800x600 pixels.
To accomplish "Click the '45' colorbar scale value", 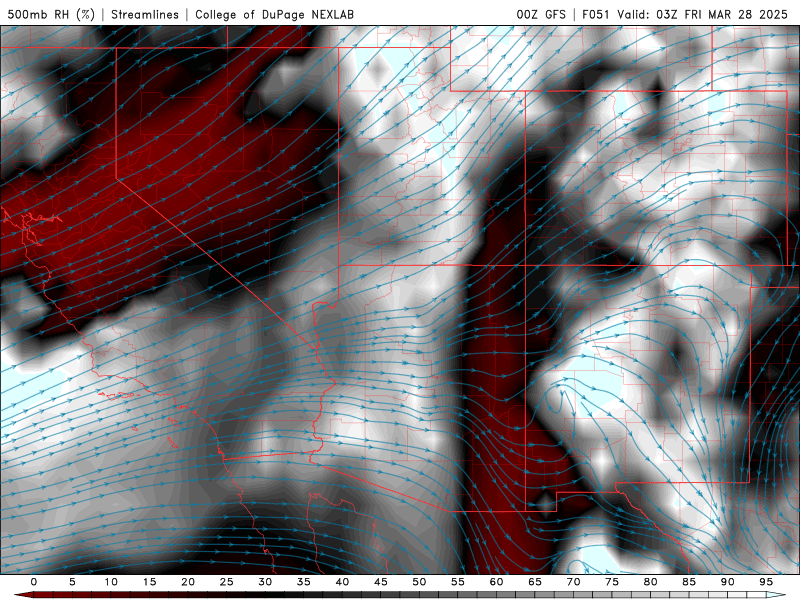I will pyautogui.click(x=381, y=582).
